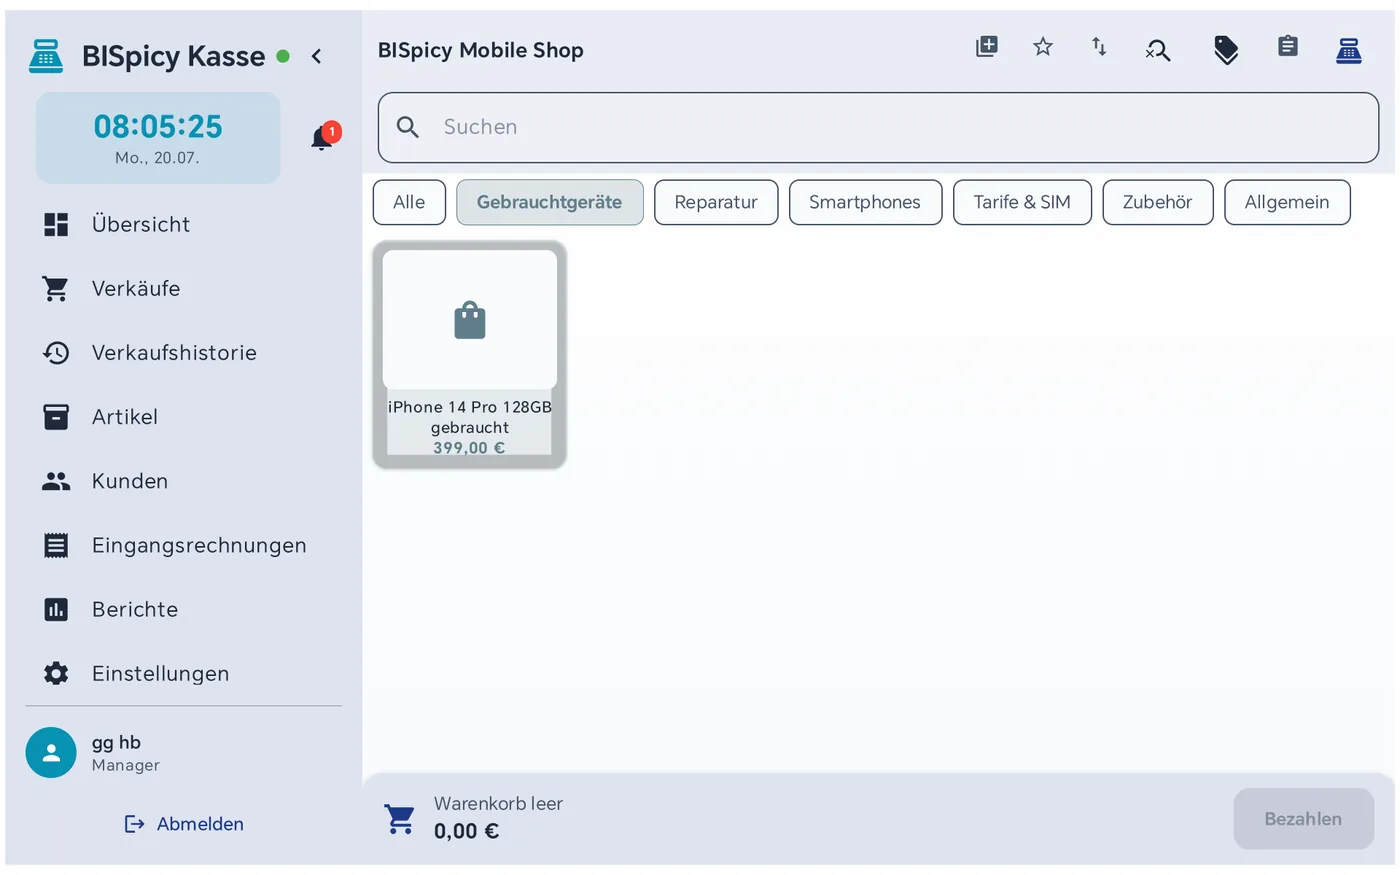The height and width of the screenshot is (875, 1400).
Task: Click the up-down sort arrows icon
Action: click(1099, 47)
